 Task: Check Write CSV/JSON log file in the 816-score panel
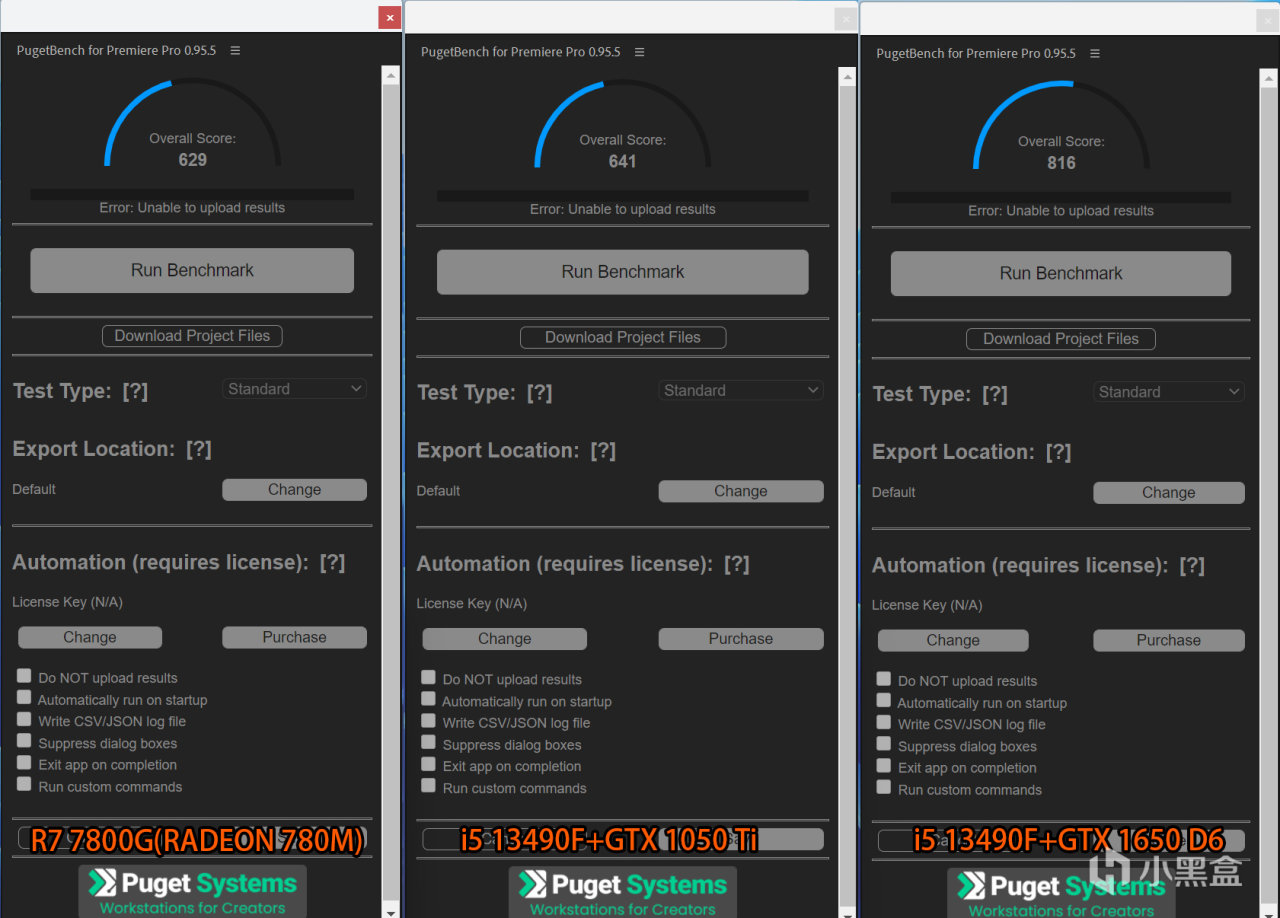(x=883, y=722)
